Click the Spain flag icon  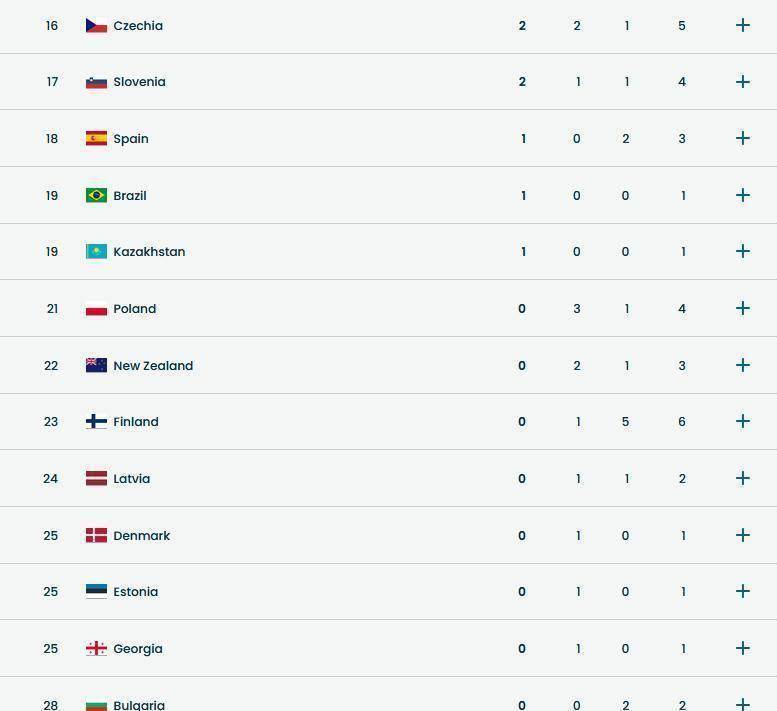point(96,139)
